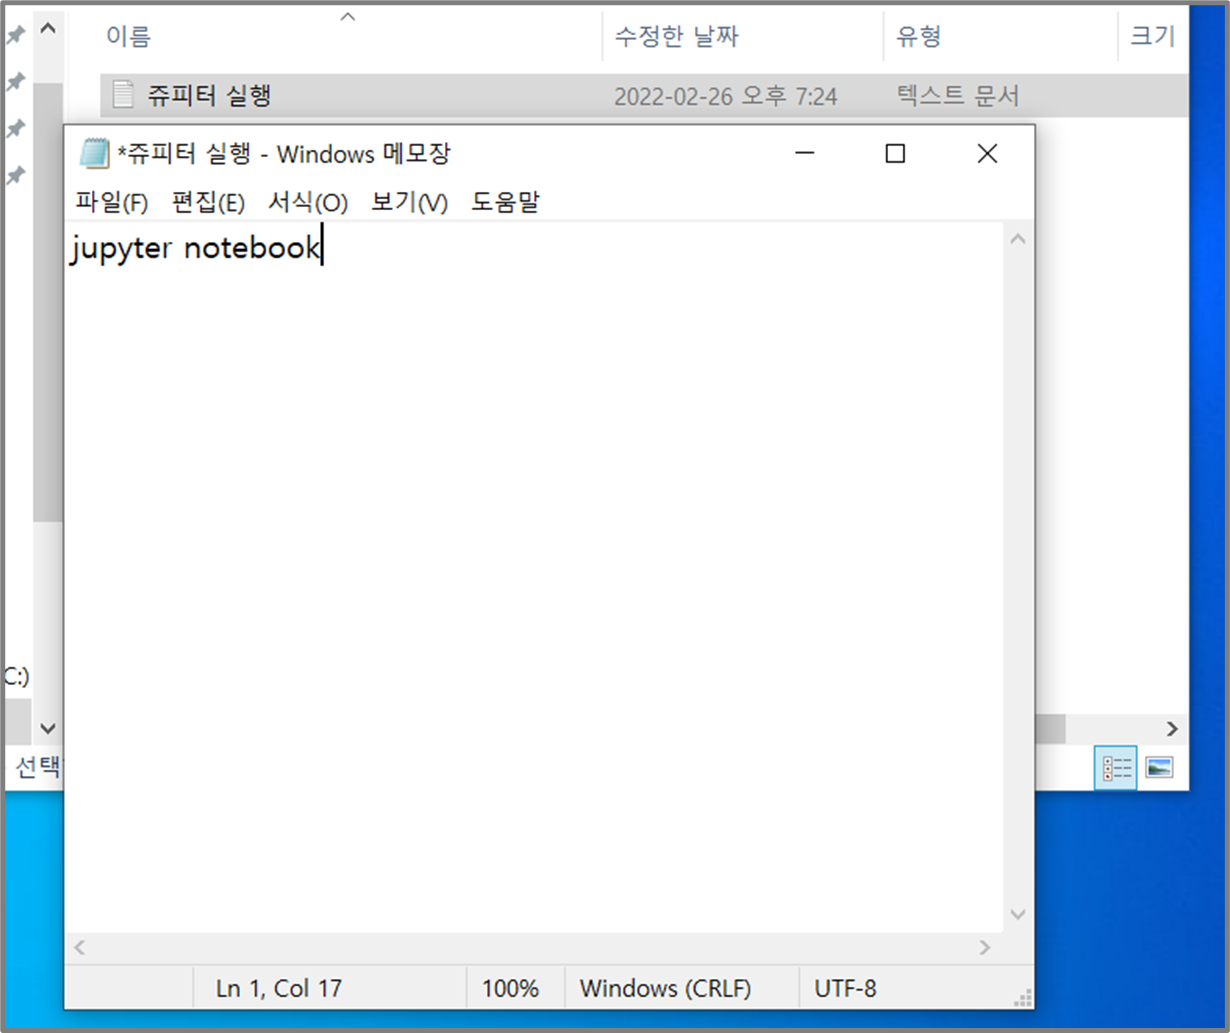Click the date '2022-02-26 오후 7:24' in Explorer
The height and width of the screenshot is (1033, 1230).
click(x=725, y=97)
